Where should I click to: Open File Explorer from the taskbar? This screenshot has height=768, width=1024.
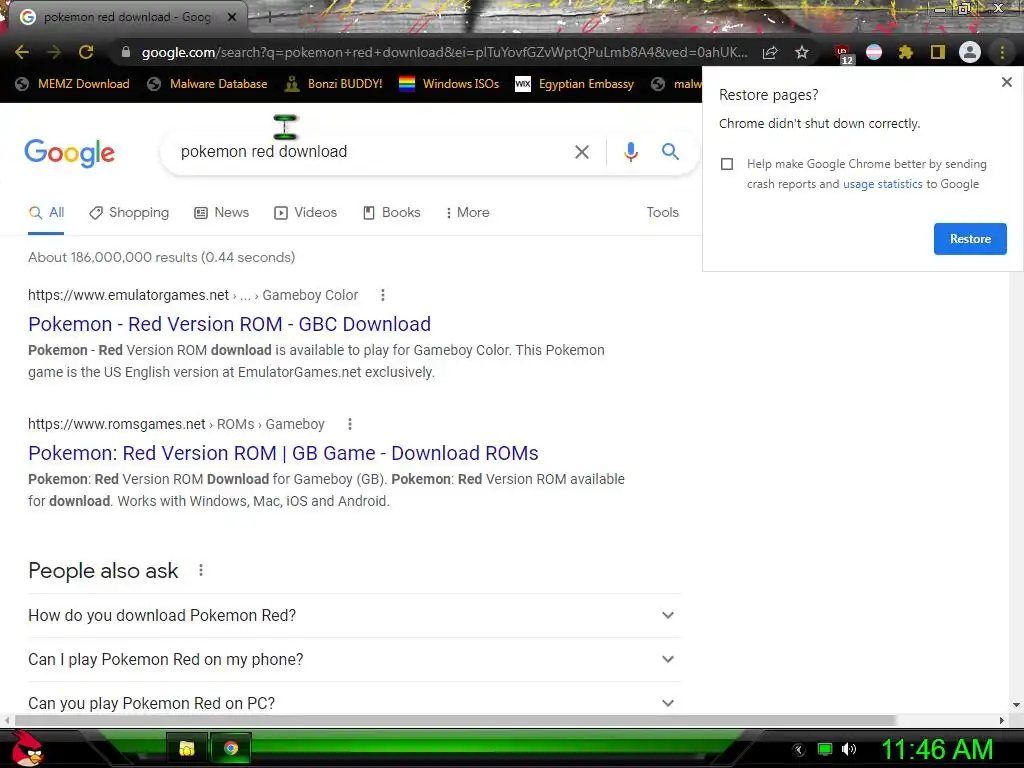(x=187, y=748)
